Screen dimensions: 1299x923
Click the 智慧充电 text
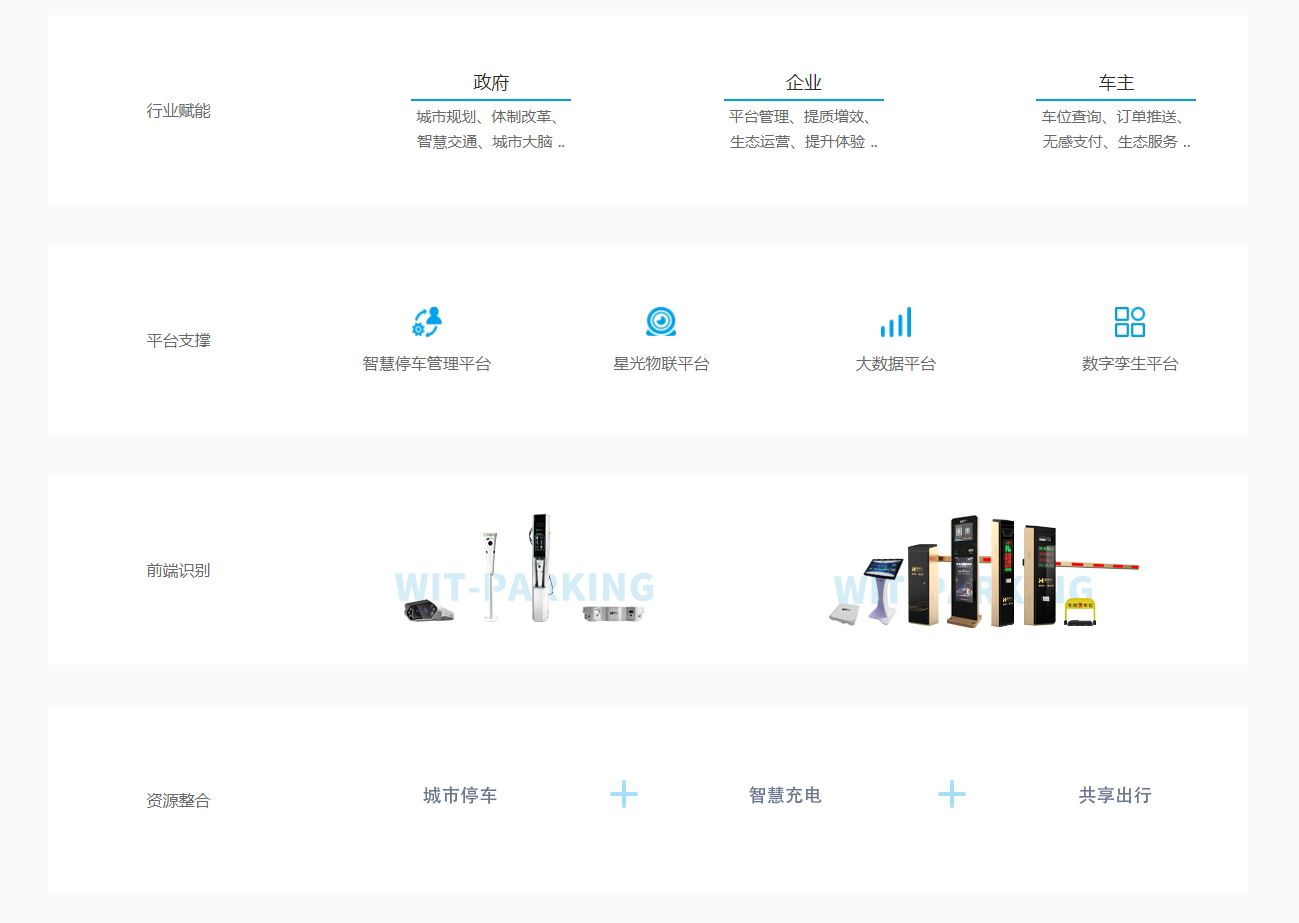[785, 795]
